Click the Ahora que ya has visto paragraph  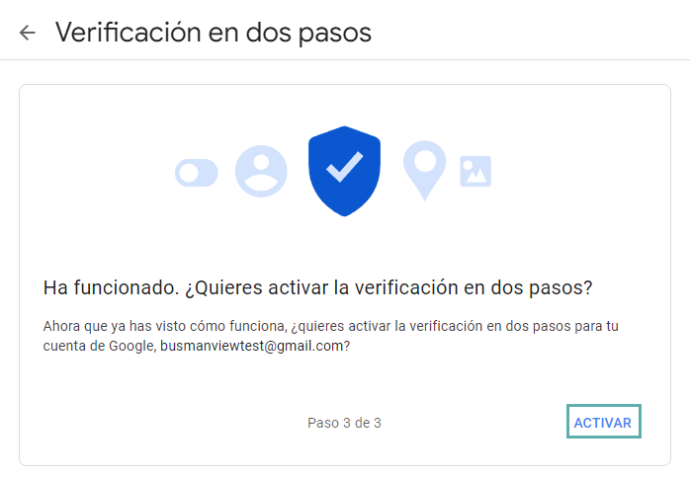331,336
